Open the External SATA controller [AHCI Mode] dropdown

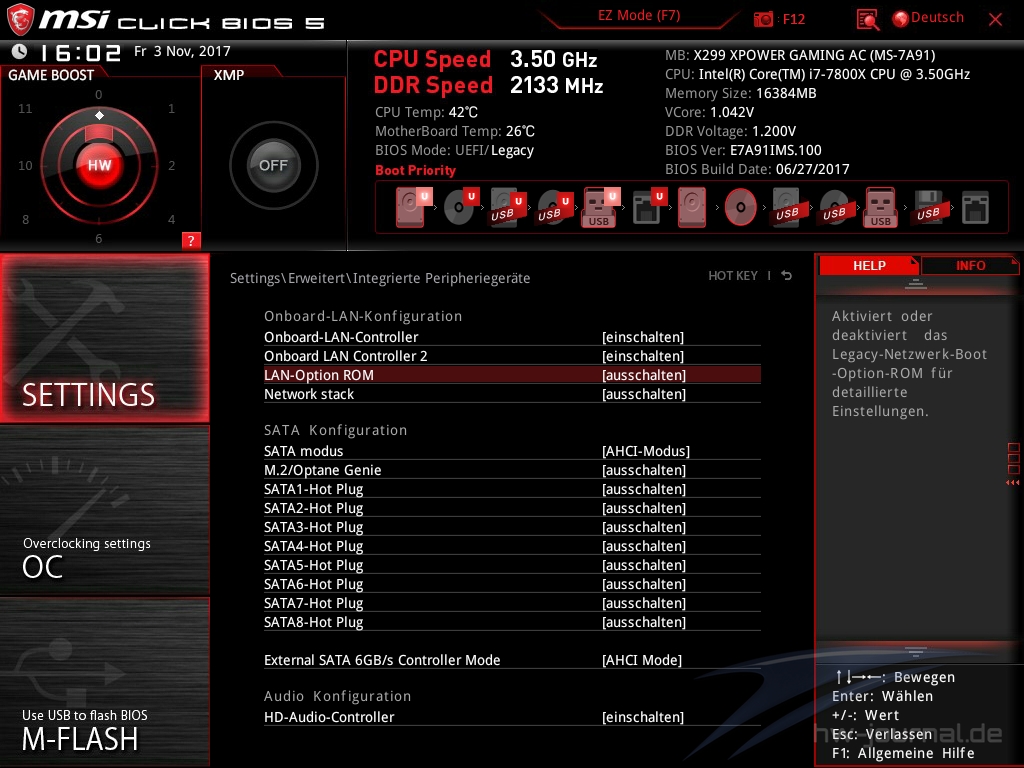pyautogui.click(x=642, y=660)
